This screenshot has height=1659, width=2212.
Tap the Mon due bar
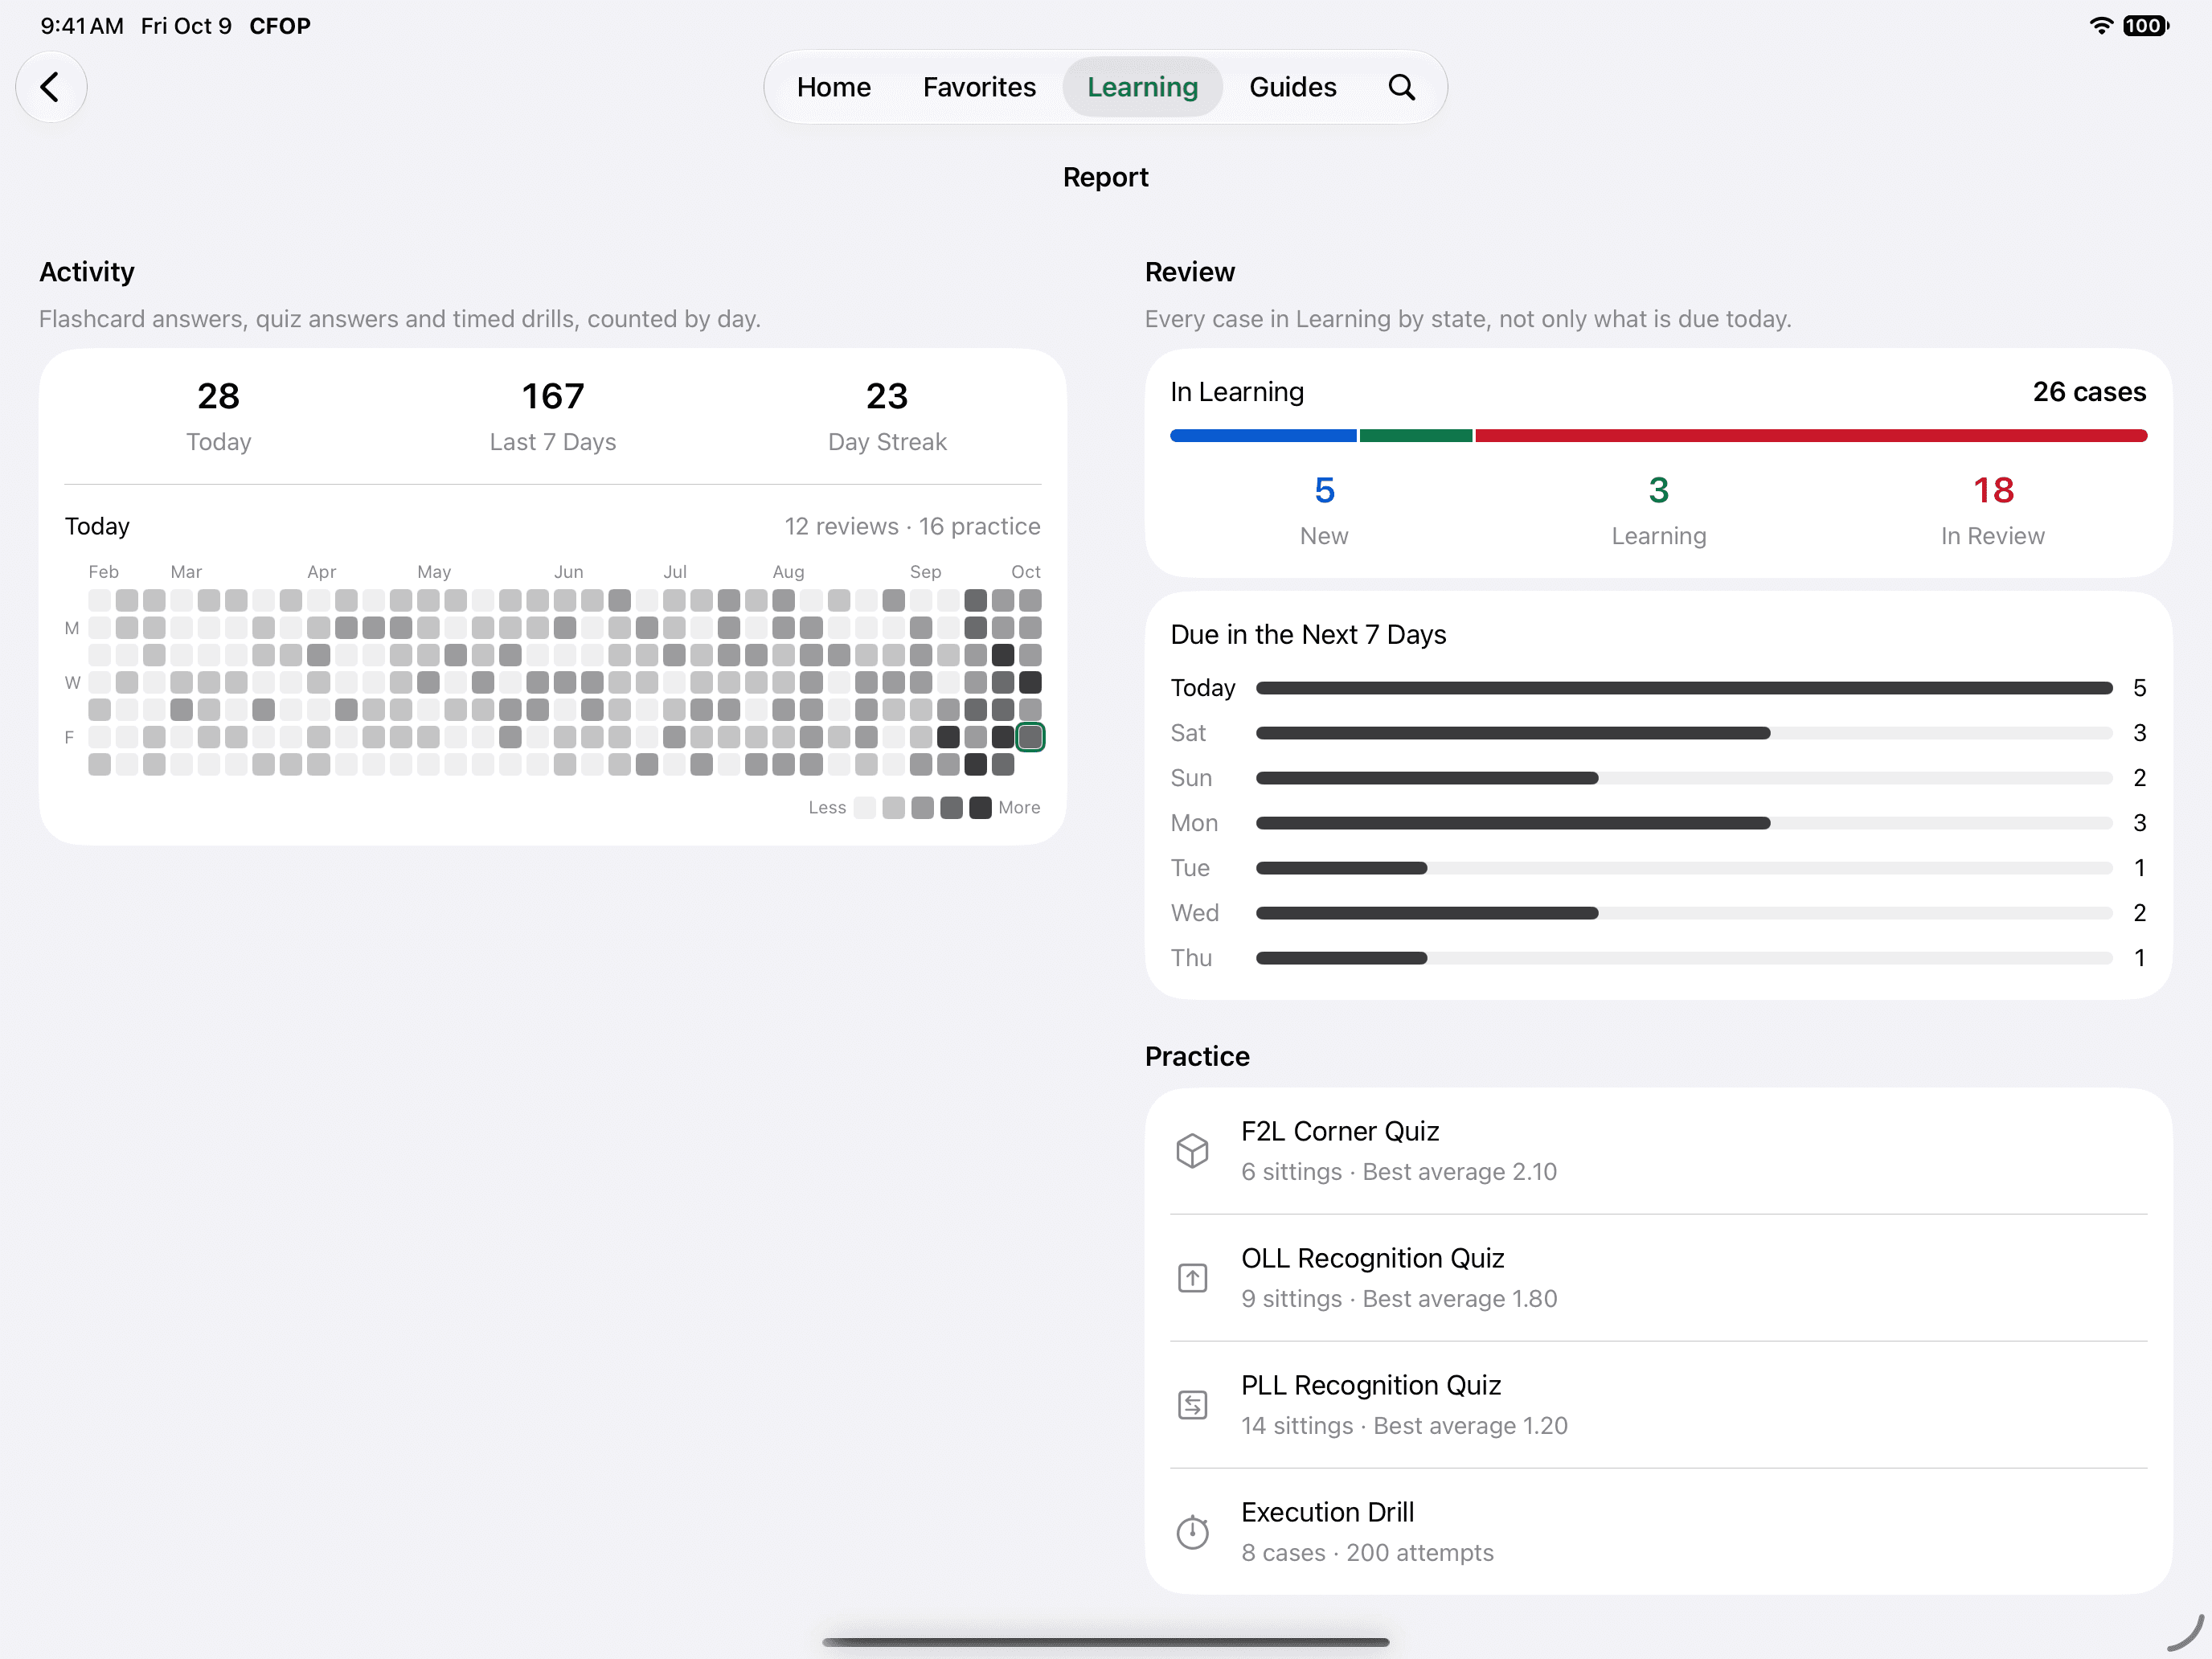tap(1684, 823)
